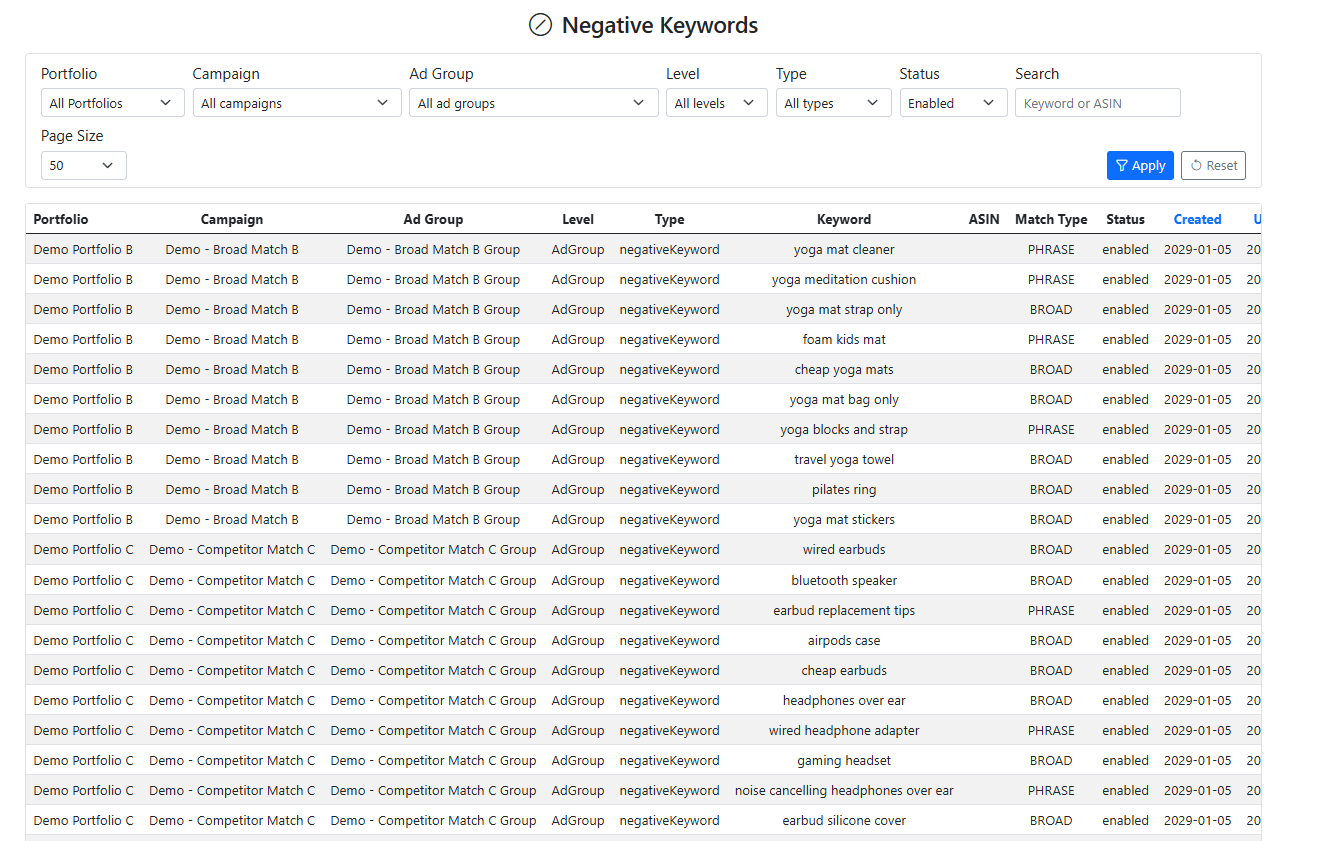Click the Match Type column header
Screen dimensions: 1326x841
(x=1050, y=219)
